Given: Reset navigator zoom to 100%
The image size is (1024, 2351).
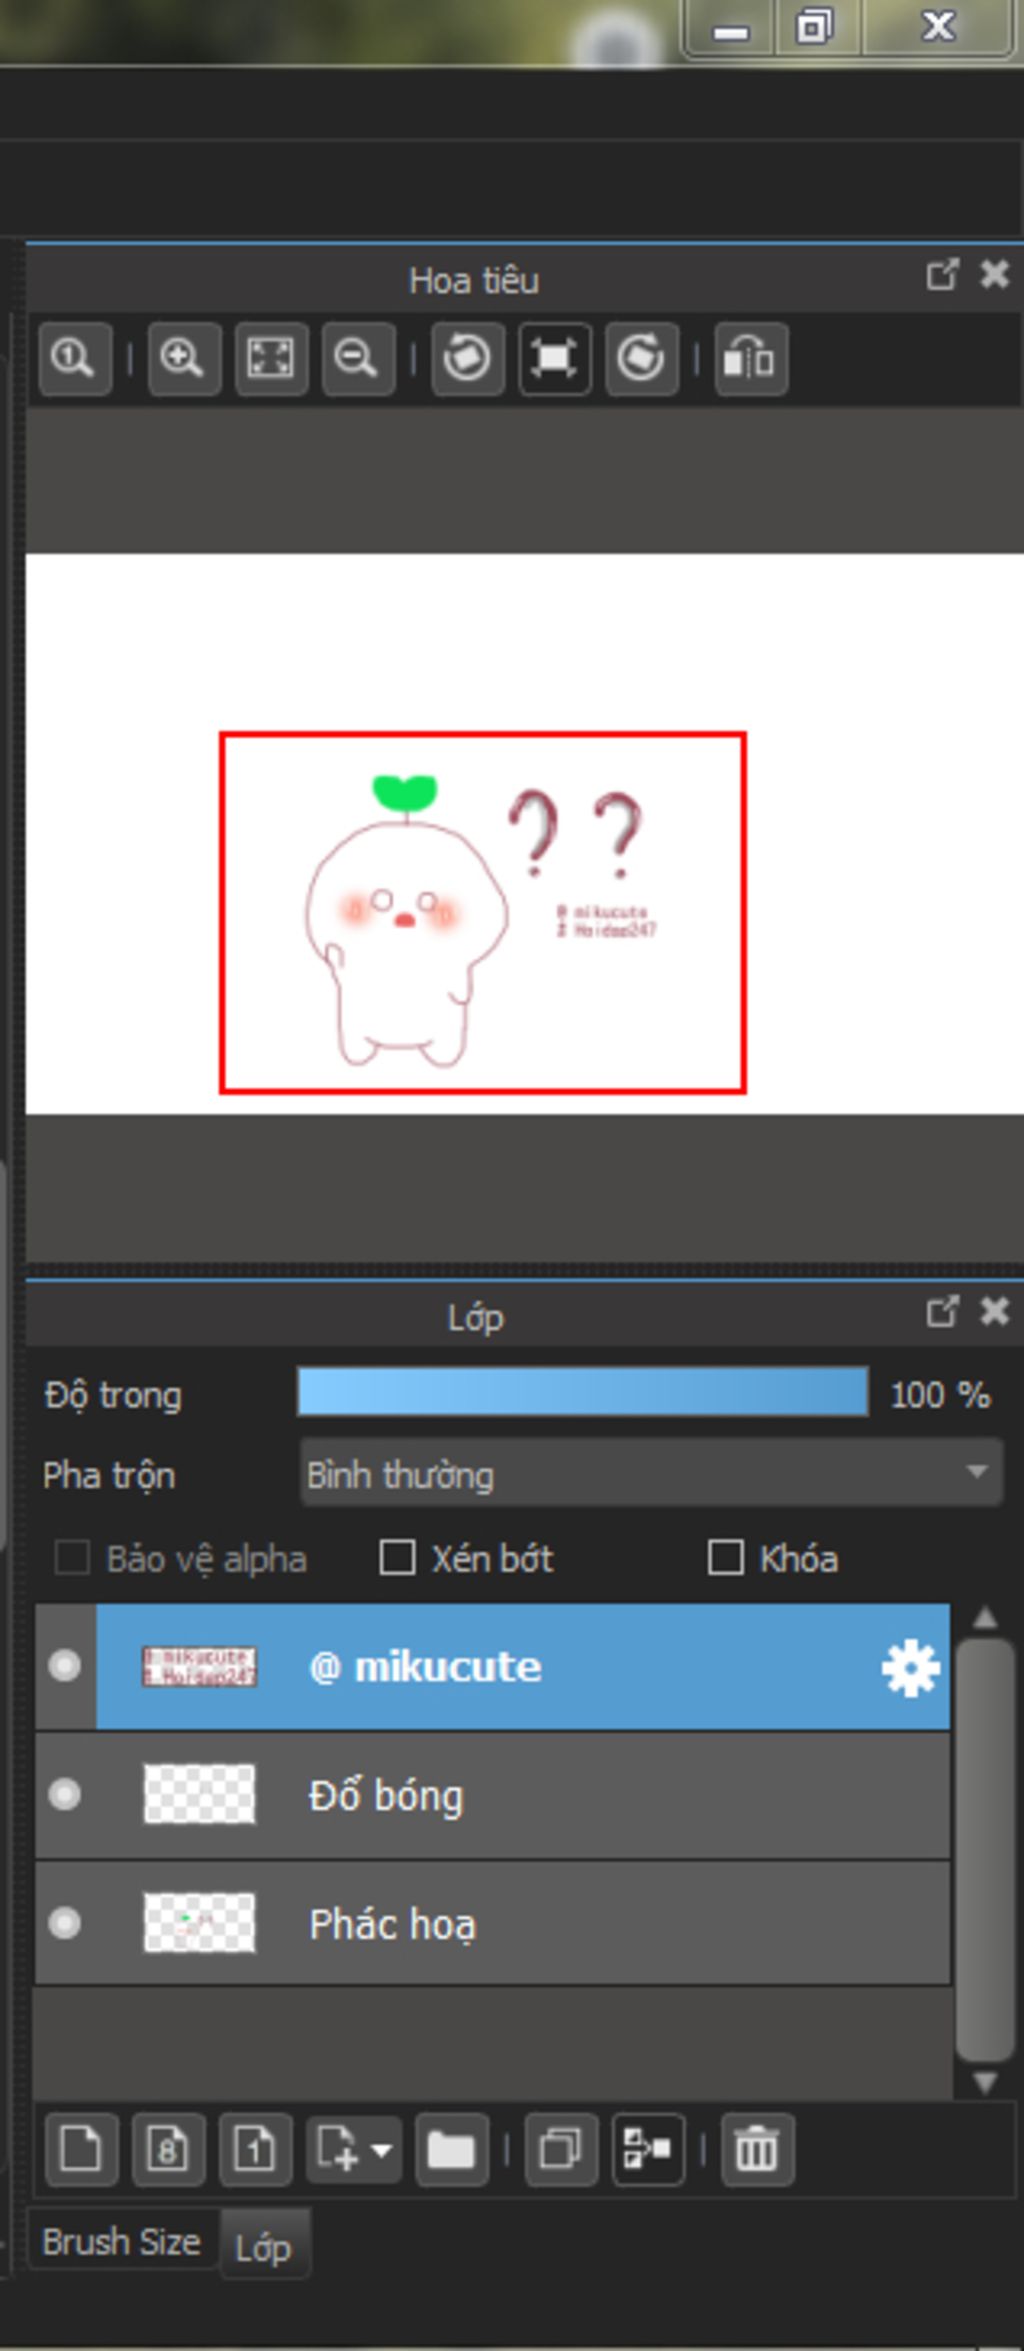Looking at the screenshot, I should point(75,358).
